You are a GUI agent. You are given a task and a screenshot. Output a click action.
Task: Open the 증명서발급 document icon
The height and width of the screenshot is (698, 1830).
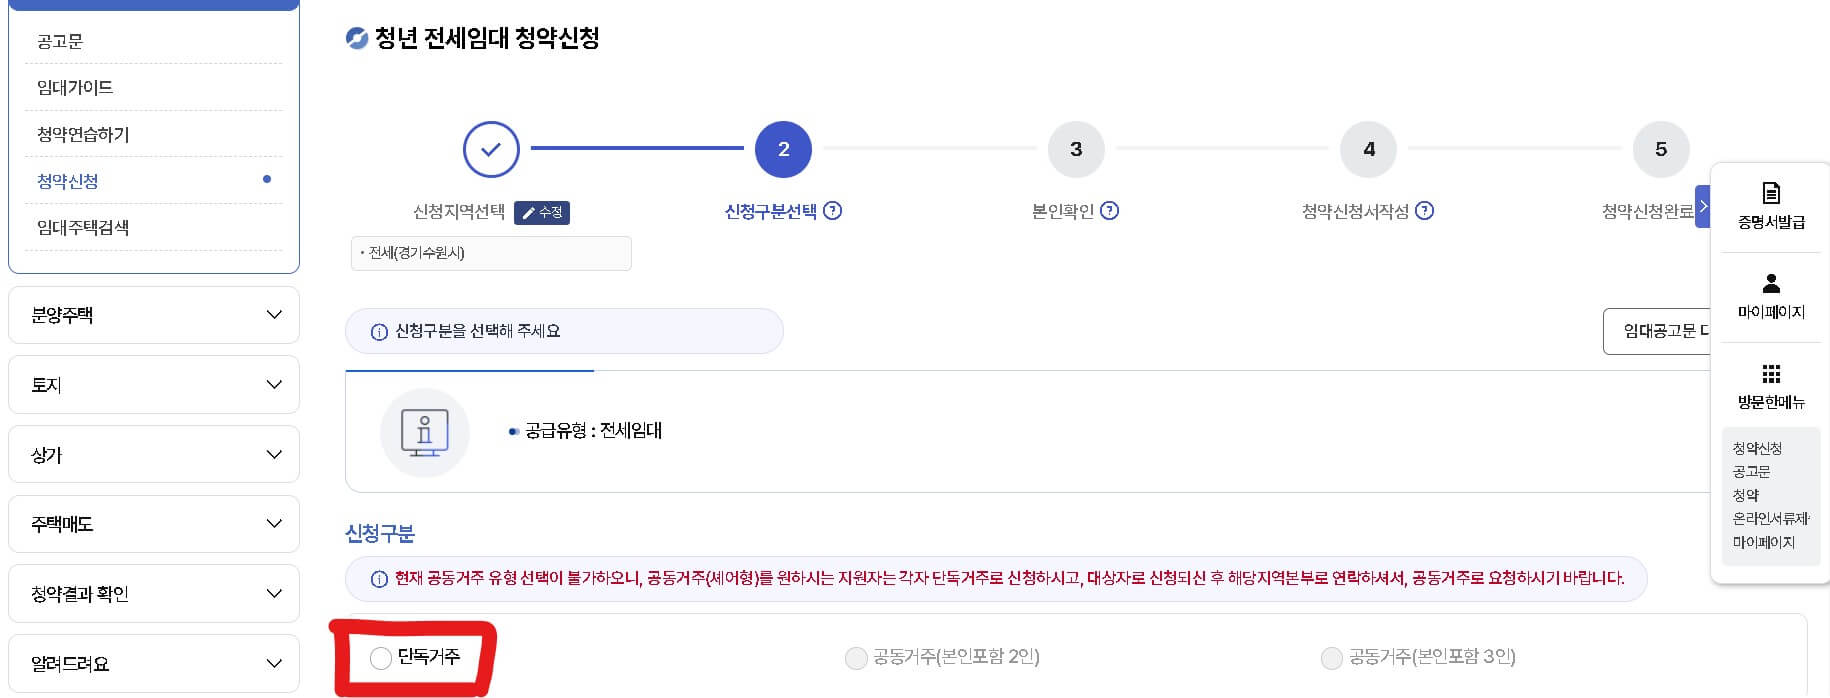[x=1771, y=195]
